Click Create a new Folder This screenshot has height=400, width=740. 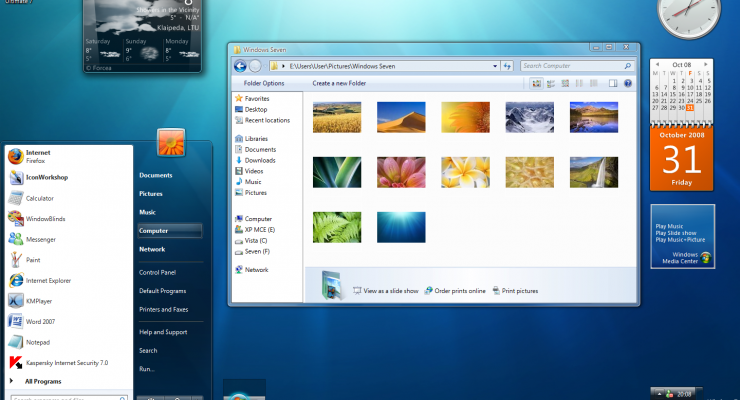339,83
